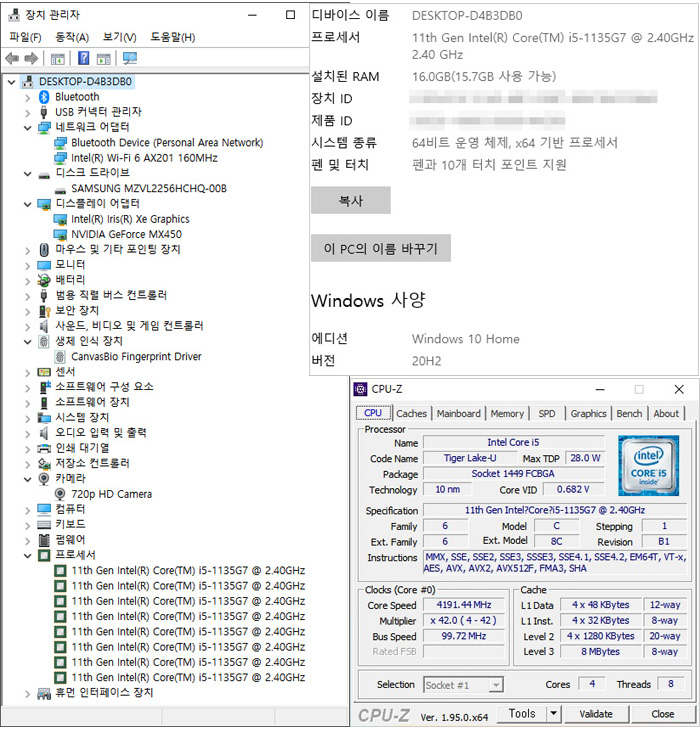The width and height of the screenshot is (700, 732).
Task: Click the USB 커넥터 관리자 plug icon
Action: pyautogui.click(x=44, y=112)
